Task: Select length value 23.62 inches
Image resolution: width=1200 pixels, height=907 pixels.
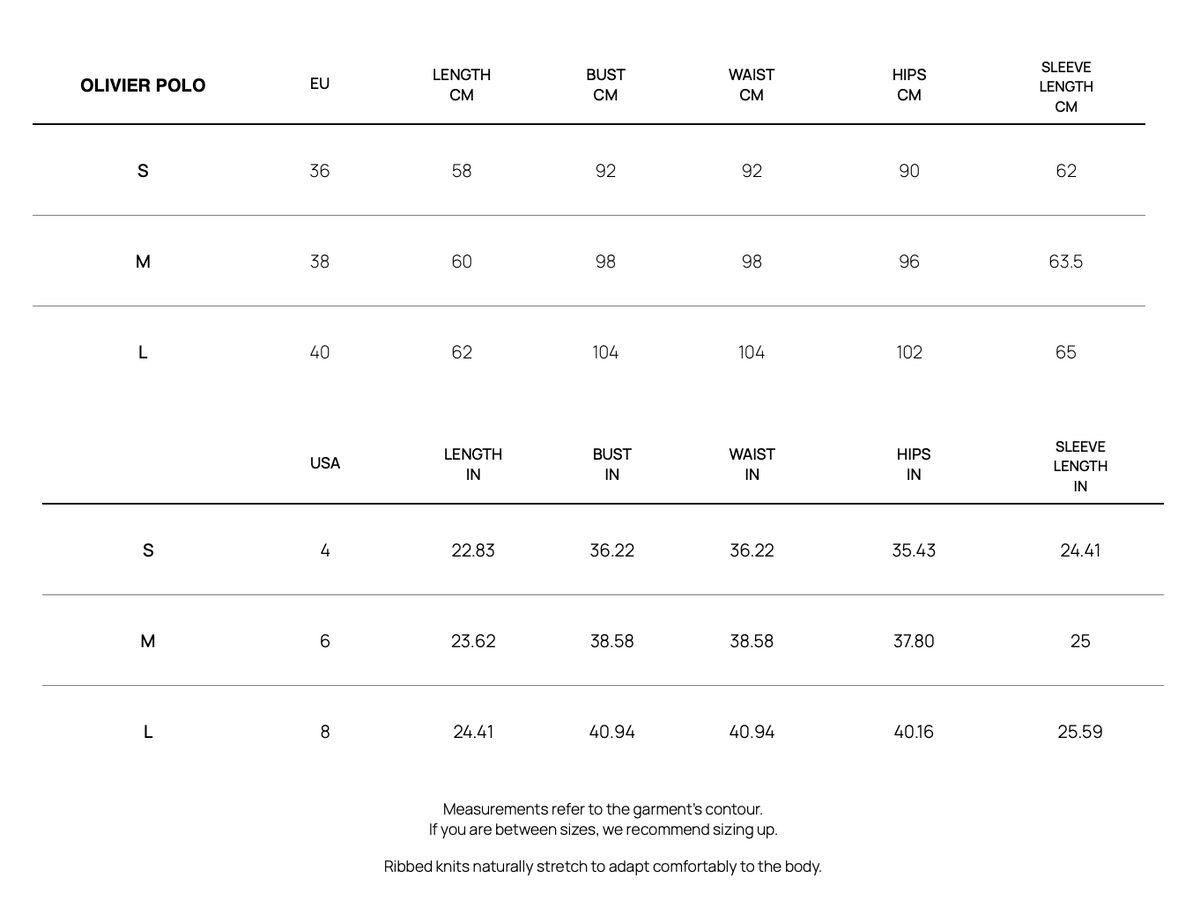Action: [473, 641]
